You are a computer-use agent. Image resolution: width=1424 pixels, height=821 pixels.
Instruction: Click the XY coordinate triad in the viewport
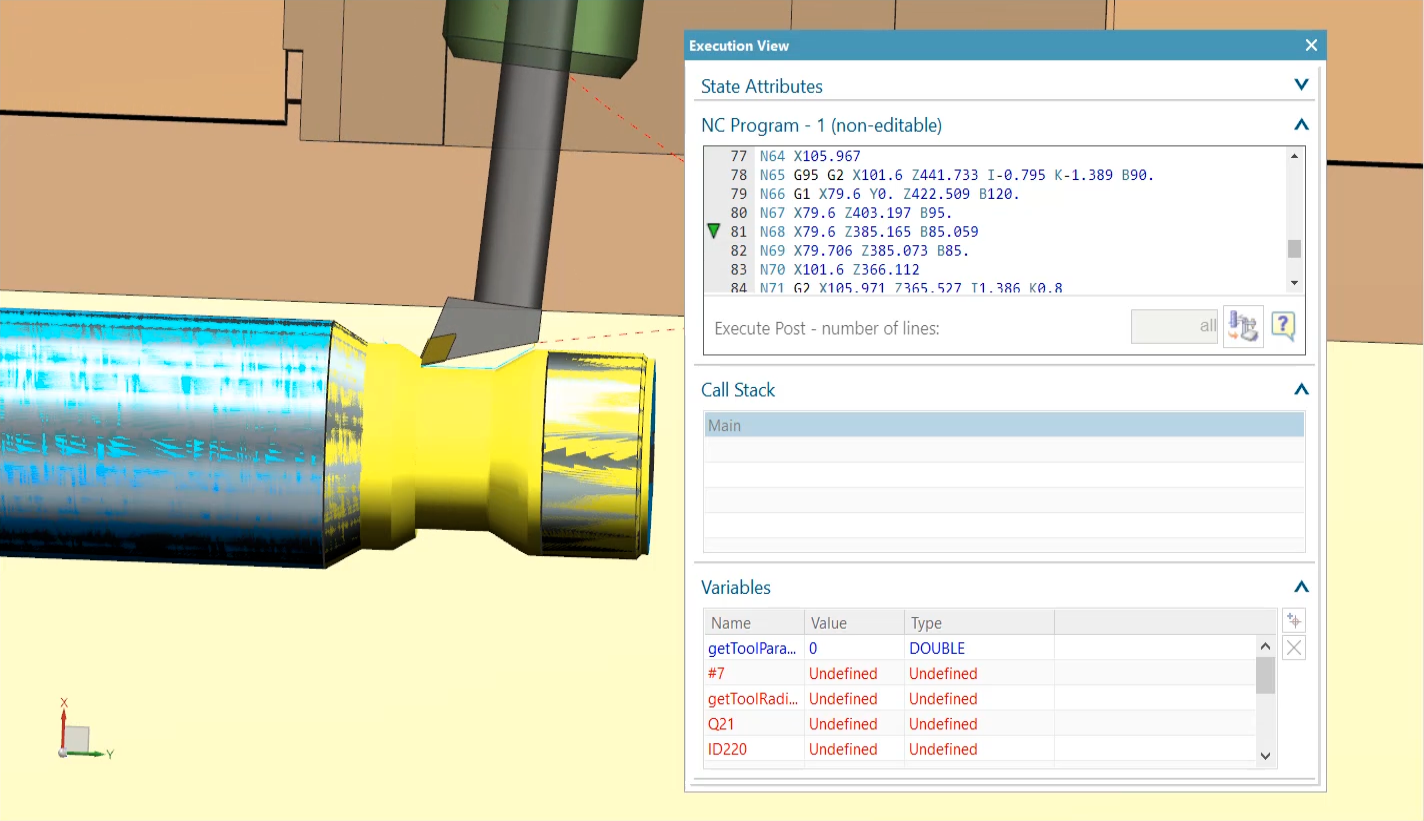pos(84,727)
